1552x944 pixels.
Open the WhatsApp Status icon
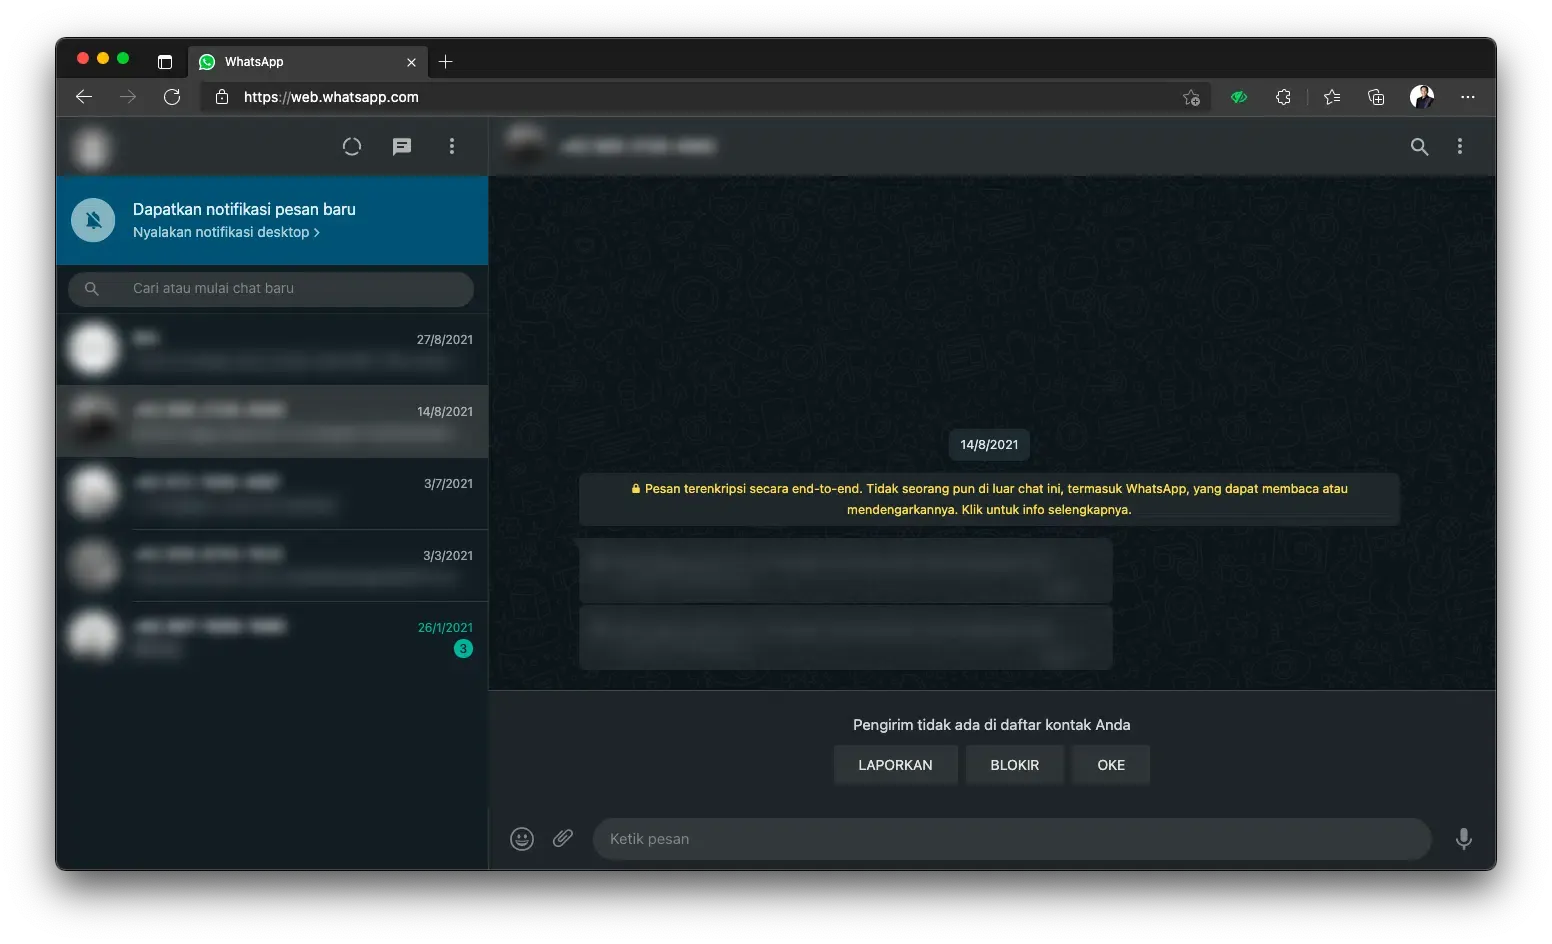(352, 147)
